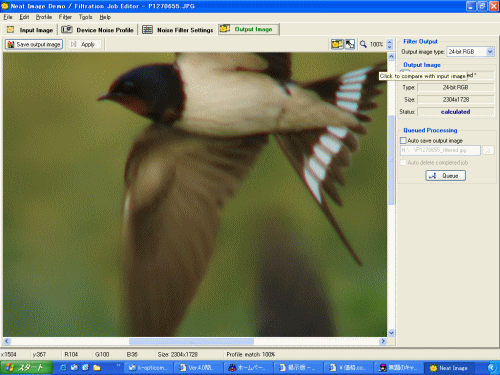Toggle Auto delete completed job checkbox
Screen dimensions: 500x375
pyautogui.click(x=403, y=162)
